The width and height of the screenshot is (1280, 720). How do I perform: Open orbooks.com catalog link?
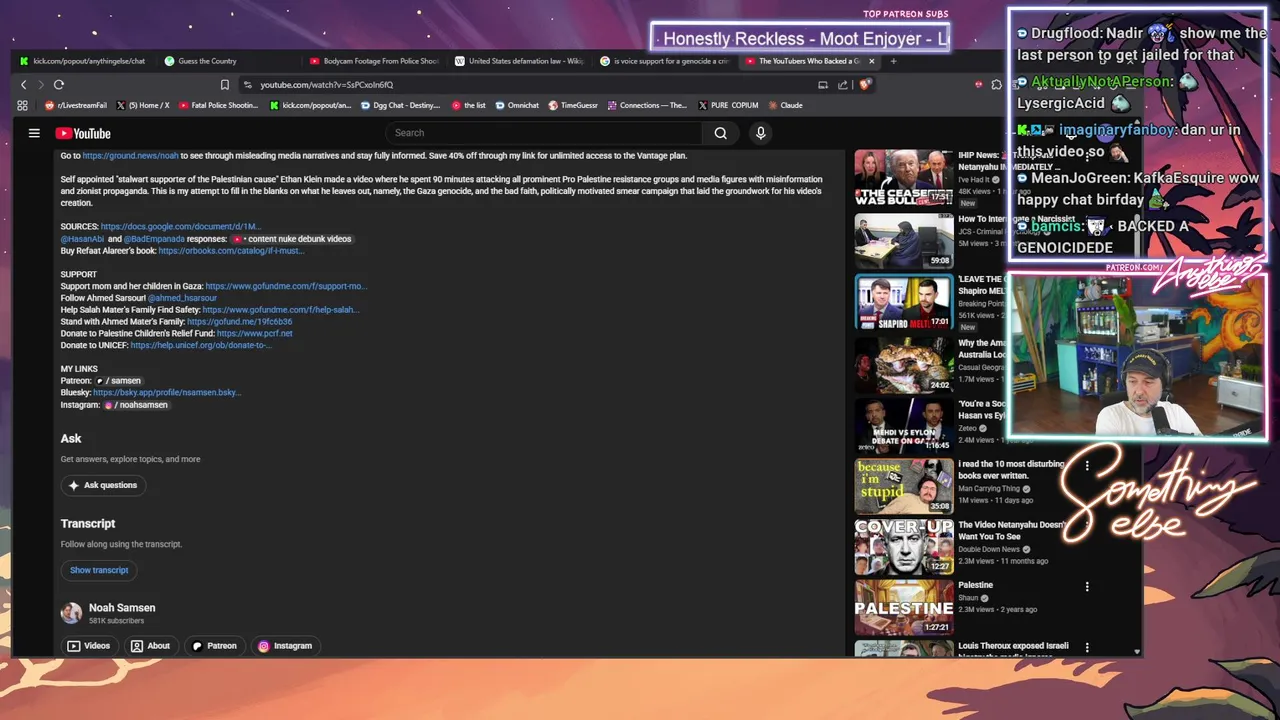[231, 251]
